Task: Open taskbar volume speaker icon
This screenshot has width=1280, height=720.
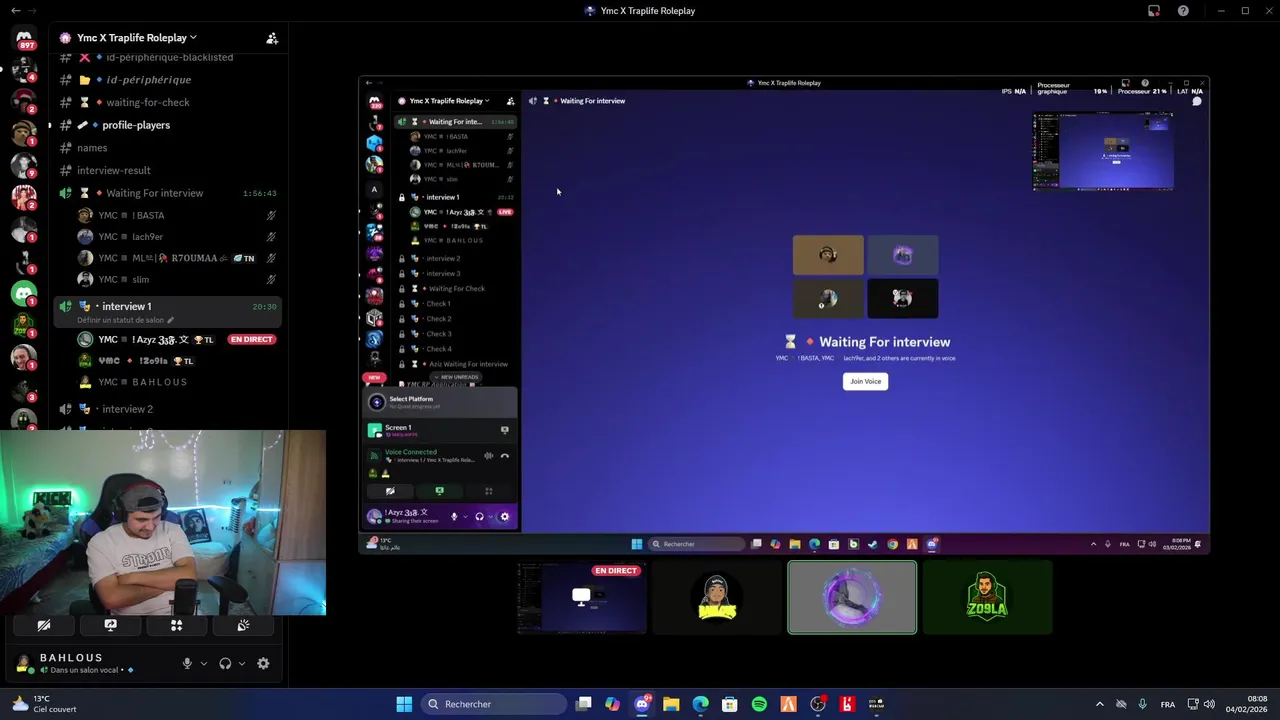Action: (1209, 704)
